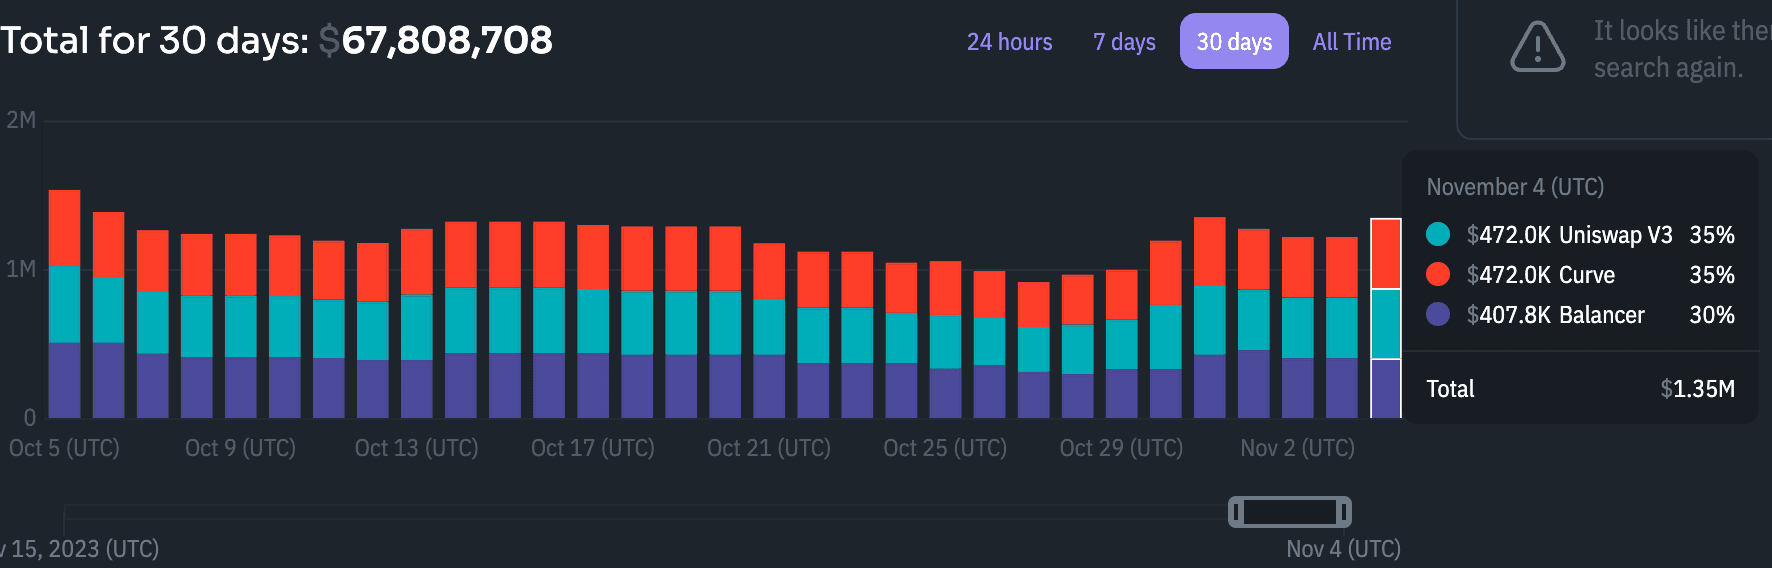Click the Oct 9 (UTC) axis label

[x=240, y=448]
